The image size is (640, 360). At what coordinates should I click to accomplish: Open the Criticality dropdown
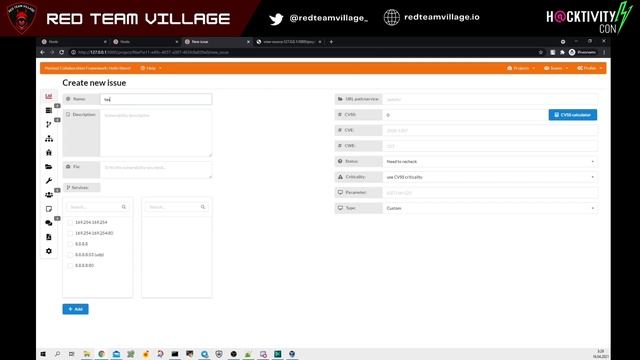tap(490, 177)
